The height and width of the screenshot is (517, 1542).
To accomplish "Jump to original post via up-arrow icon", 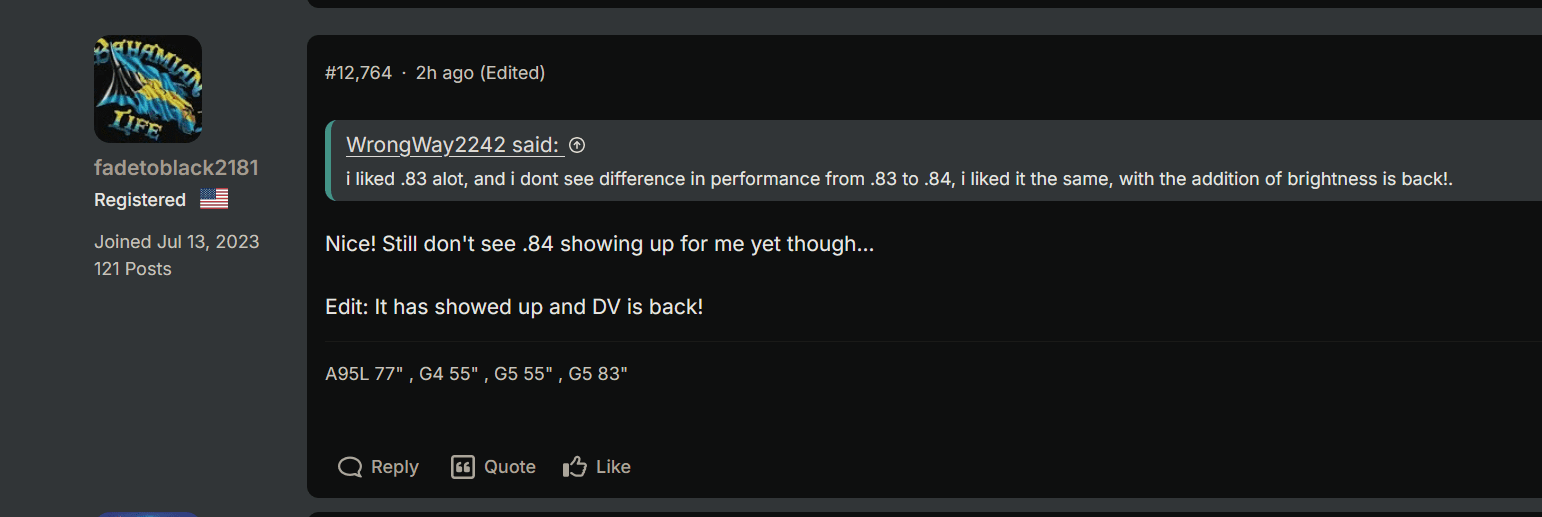I will 577,145.
